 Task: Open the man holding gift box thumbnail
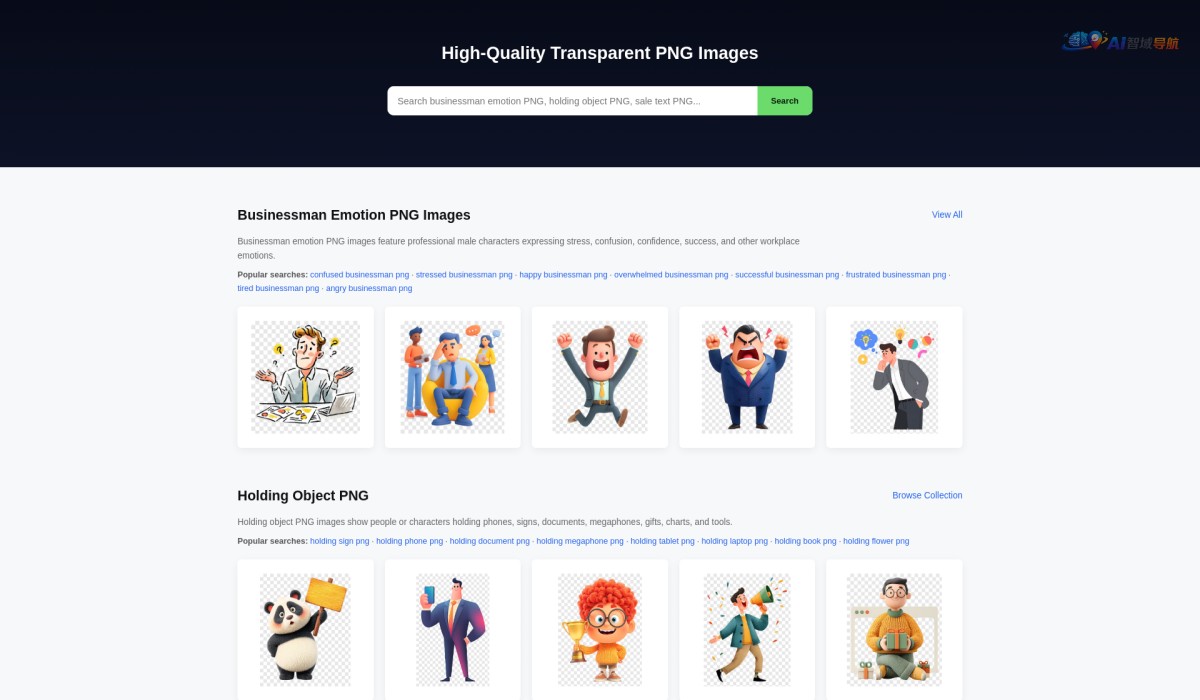point(894,630)
